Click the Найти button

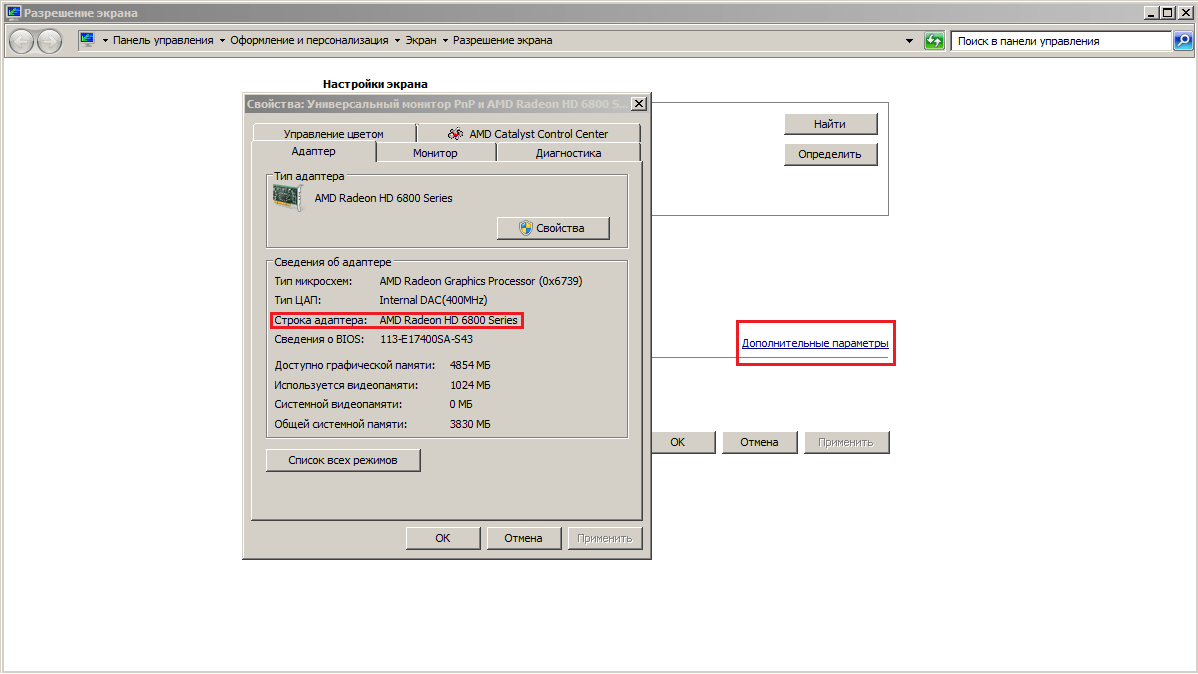point(831,124)
